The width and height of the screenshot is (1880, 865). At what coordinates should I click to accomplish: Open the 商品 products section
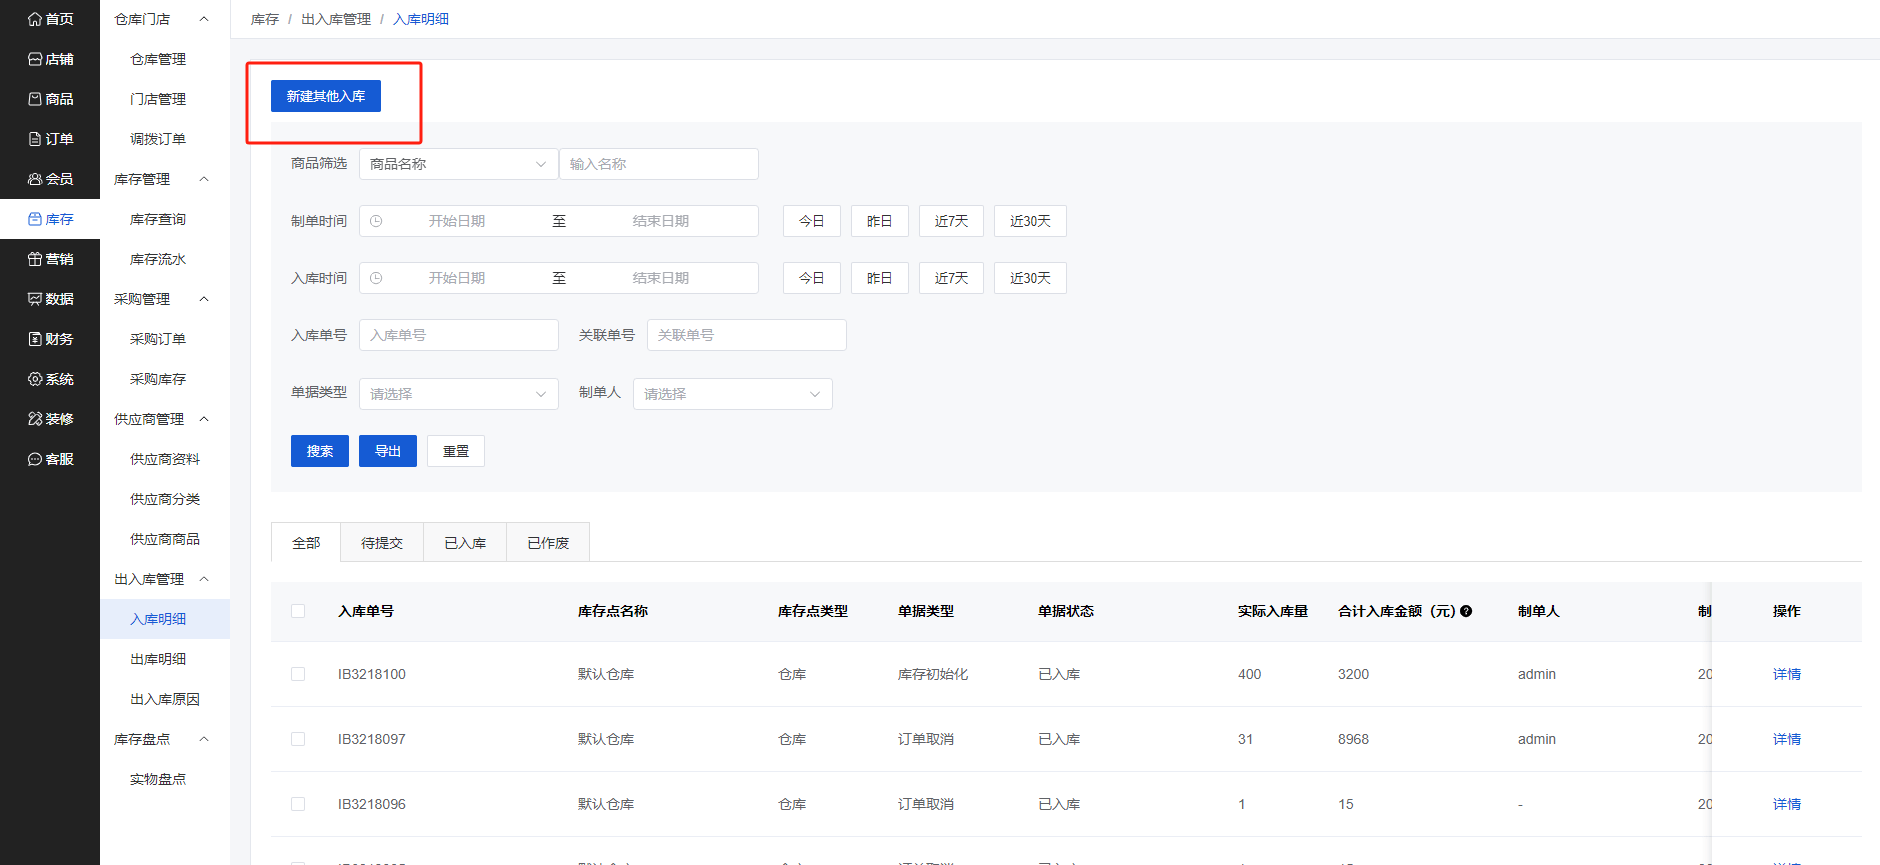pyautogui.click(x=50, y=99)
